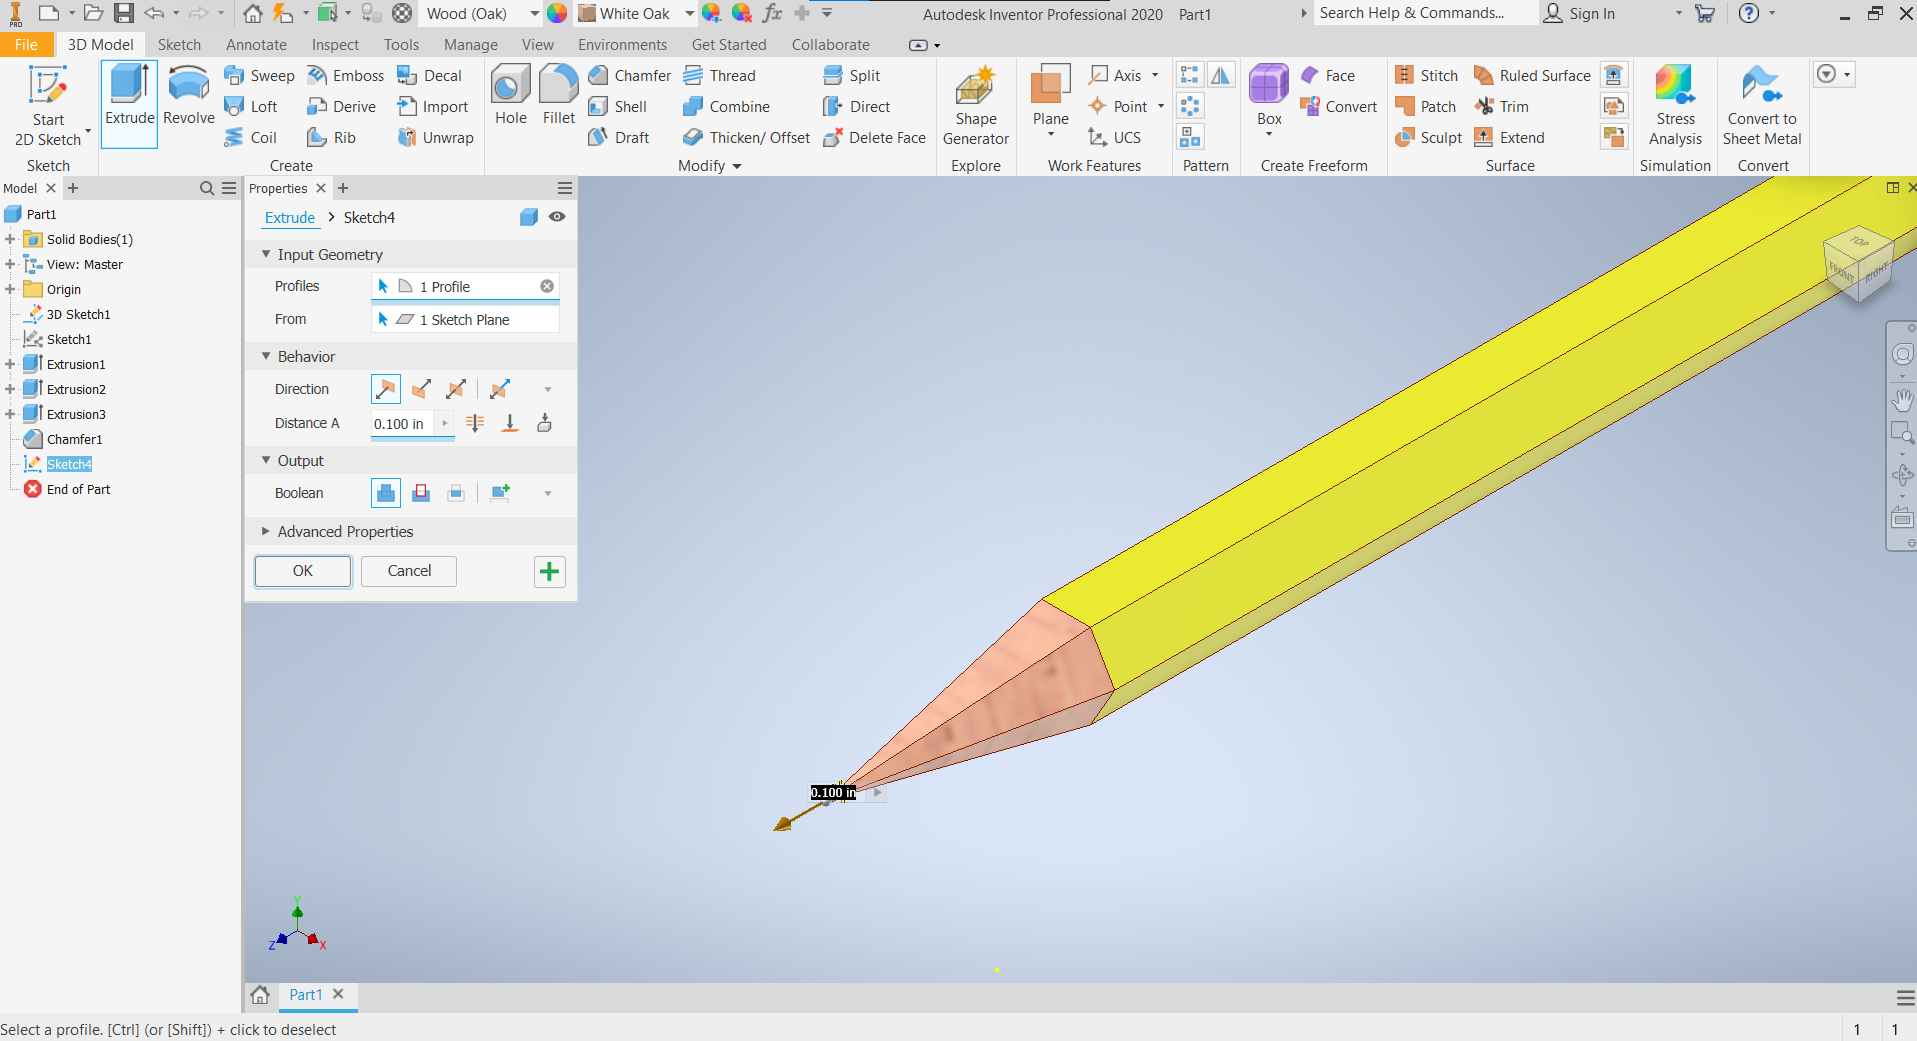1917x1041 pixels.
Task: Click the Search Help & Commands box
Action: click(x=1425, y=13)
